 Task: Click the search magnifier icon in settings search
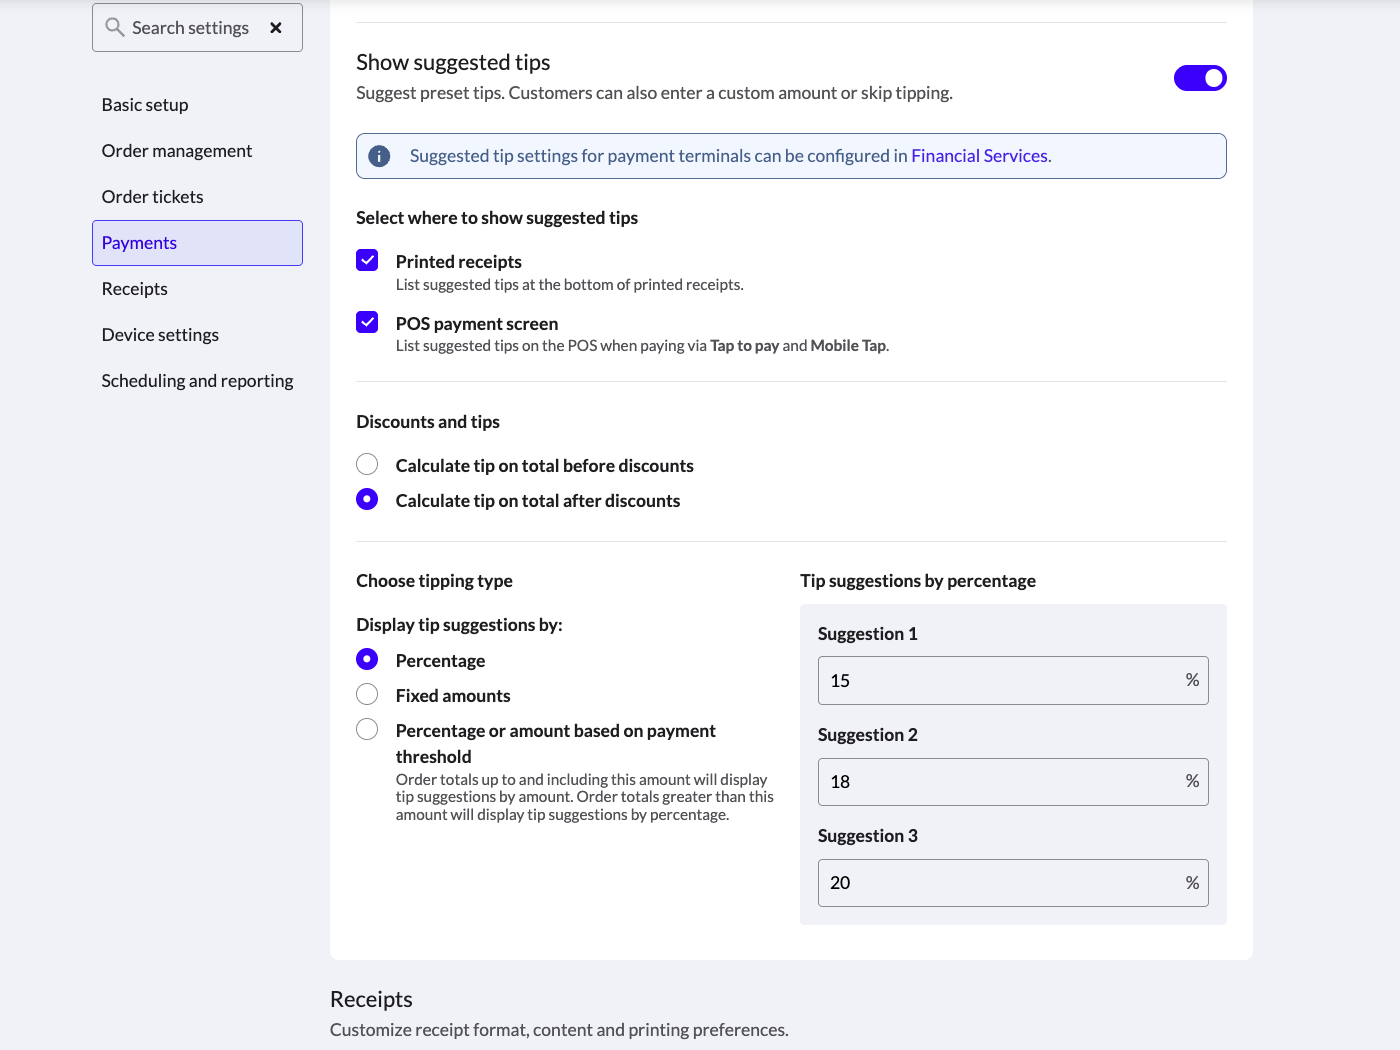[114, 27]
